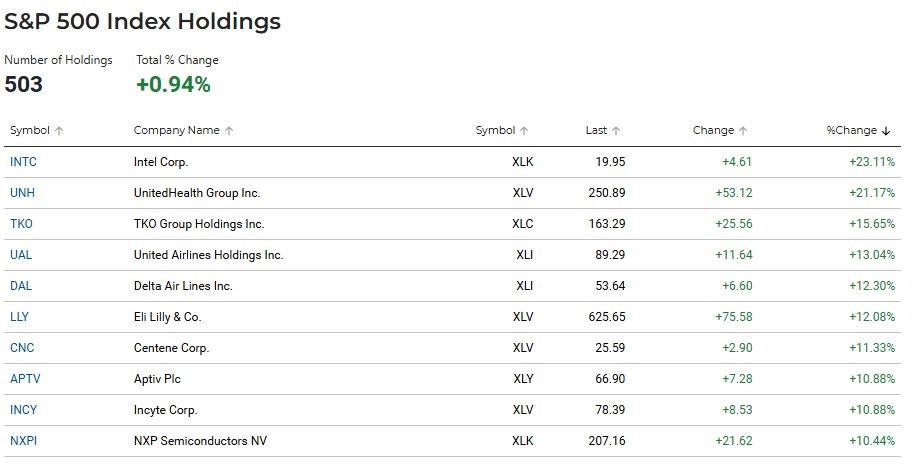Open UNH ticker link
Viewport: 917px width, 469px height.
22,193
